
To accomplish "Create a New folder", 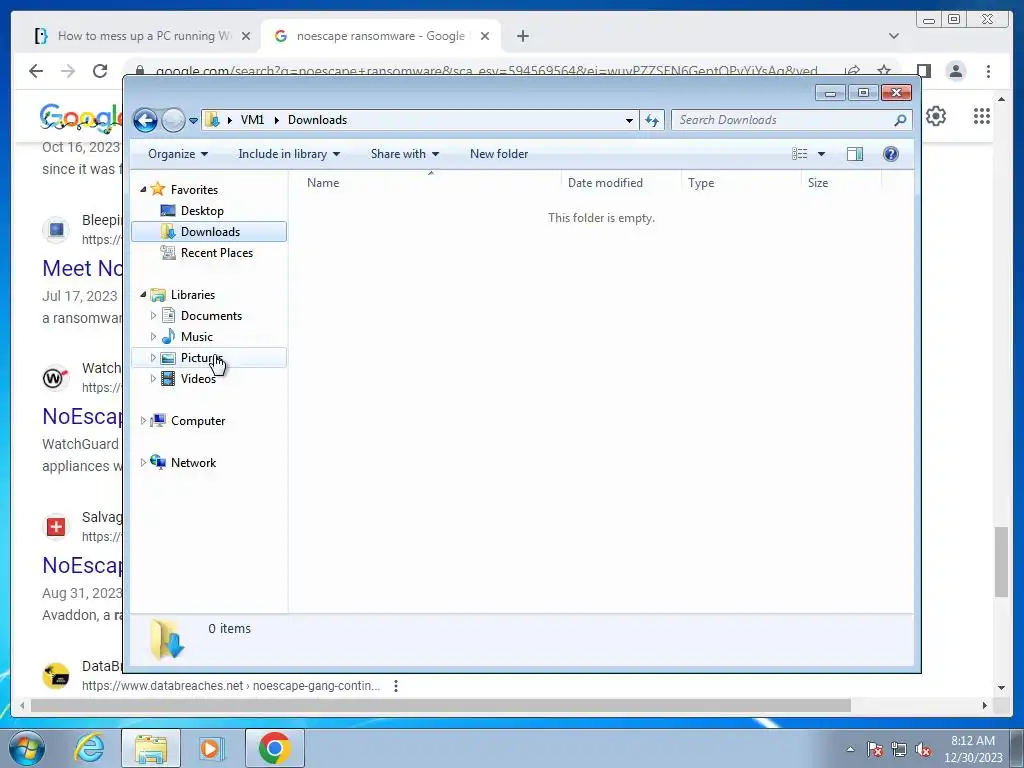I will (x=499, y=154).
